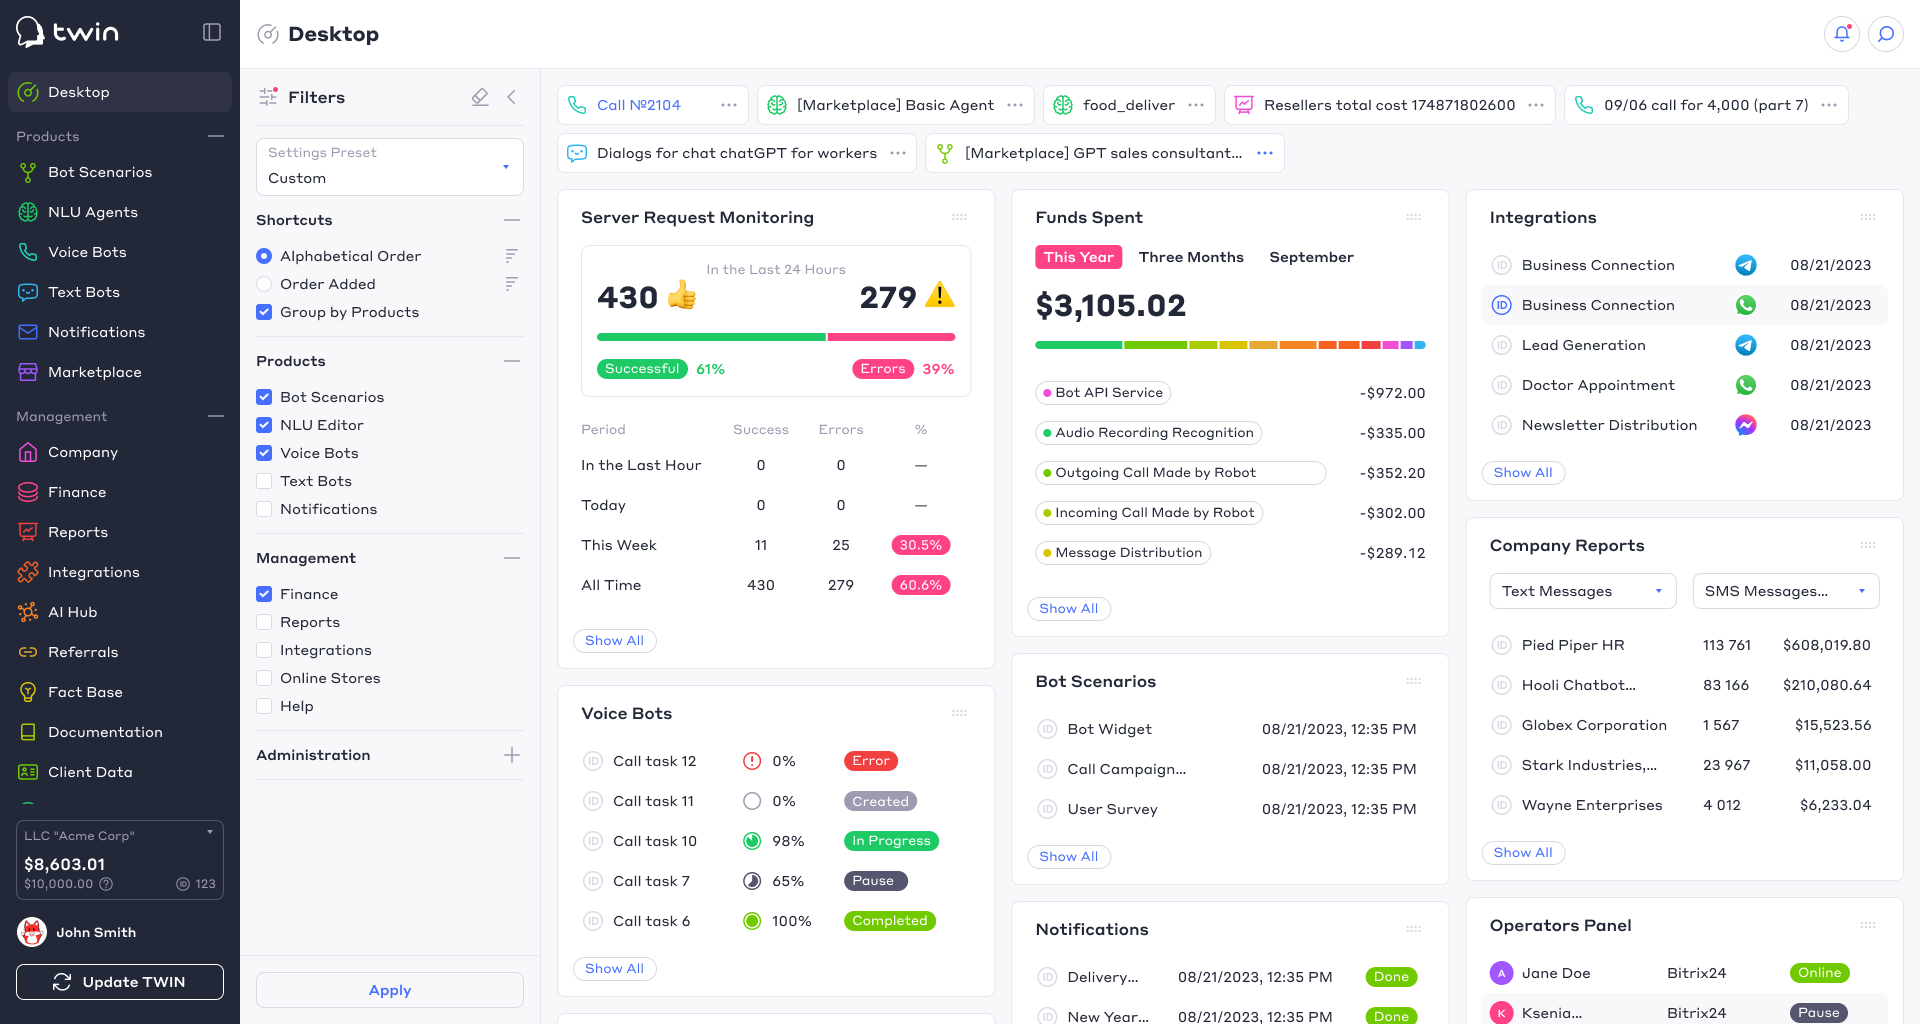The image size is (1920, 1024).
Task: Open options for Call №2104 shortcut
Action: click(729, 105)
